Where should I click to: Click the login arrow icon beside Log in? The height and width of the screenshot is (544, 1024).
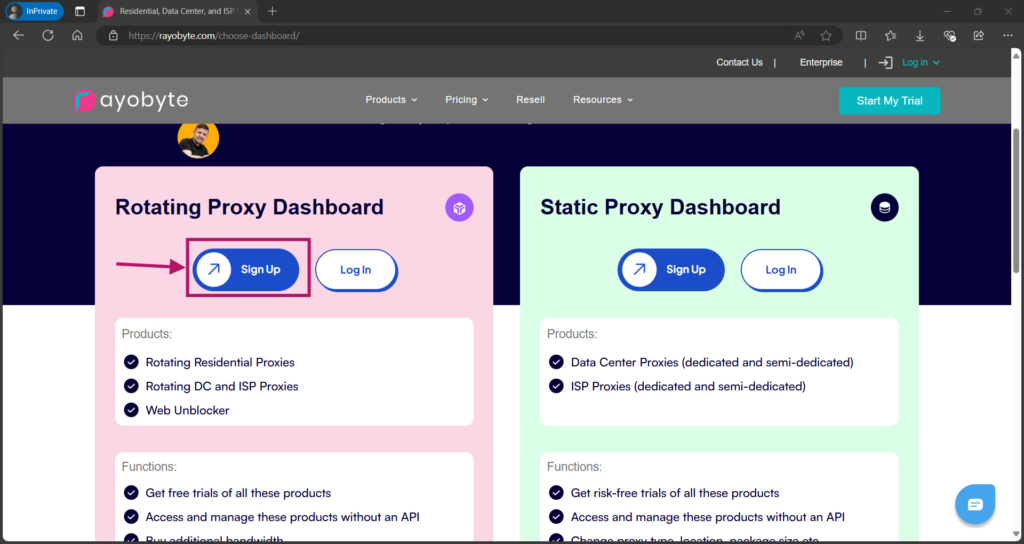tap(886, 63)
